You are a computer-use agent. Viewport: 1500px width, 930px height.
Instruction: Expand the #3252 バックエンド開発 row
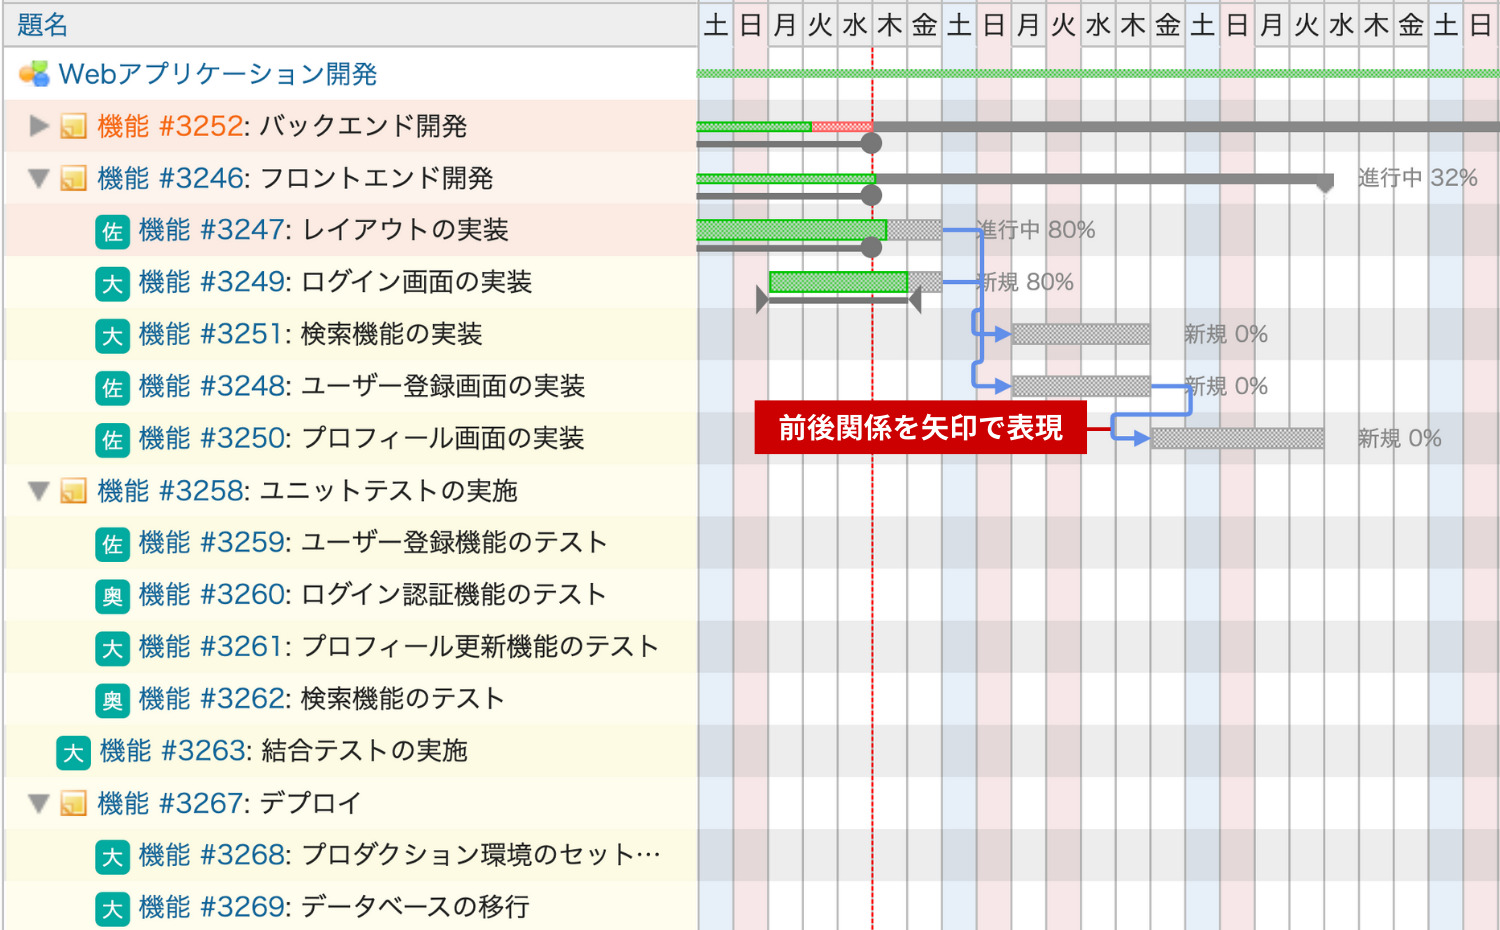pos(39,126)
